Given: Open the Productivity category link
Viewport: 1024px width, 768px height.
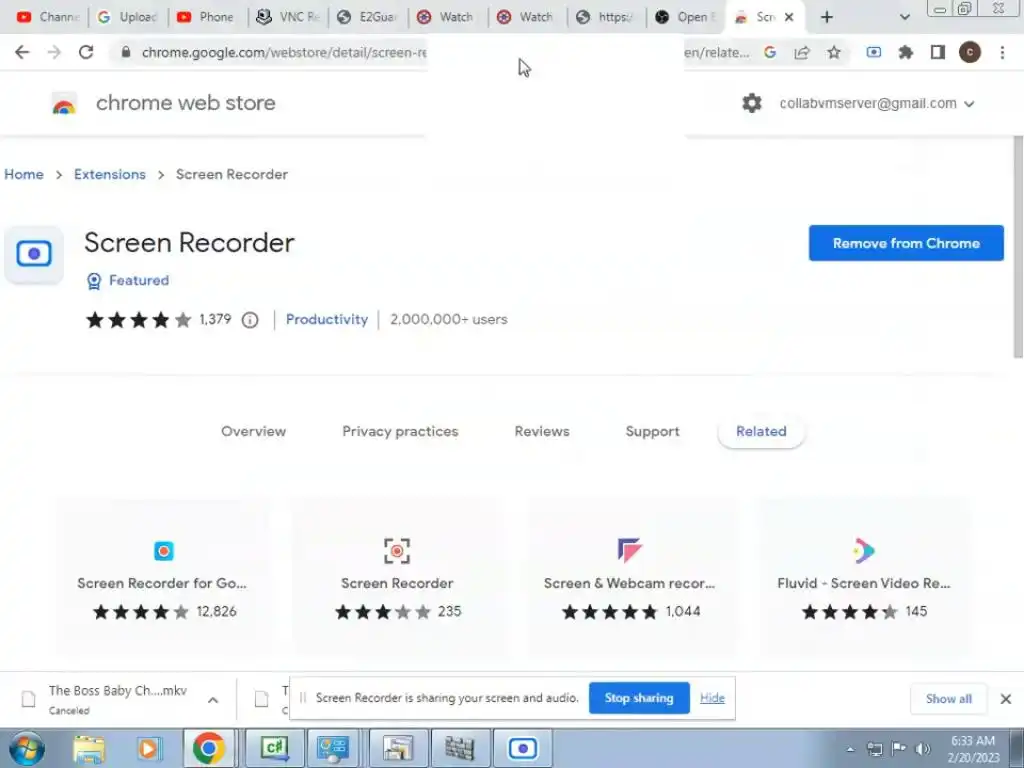Looking at the screenshot, I should (327, 319).
